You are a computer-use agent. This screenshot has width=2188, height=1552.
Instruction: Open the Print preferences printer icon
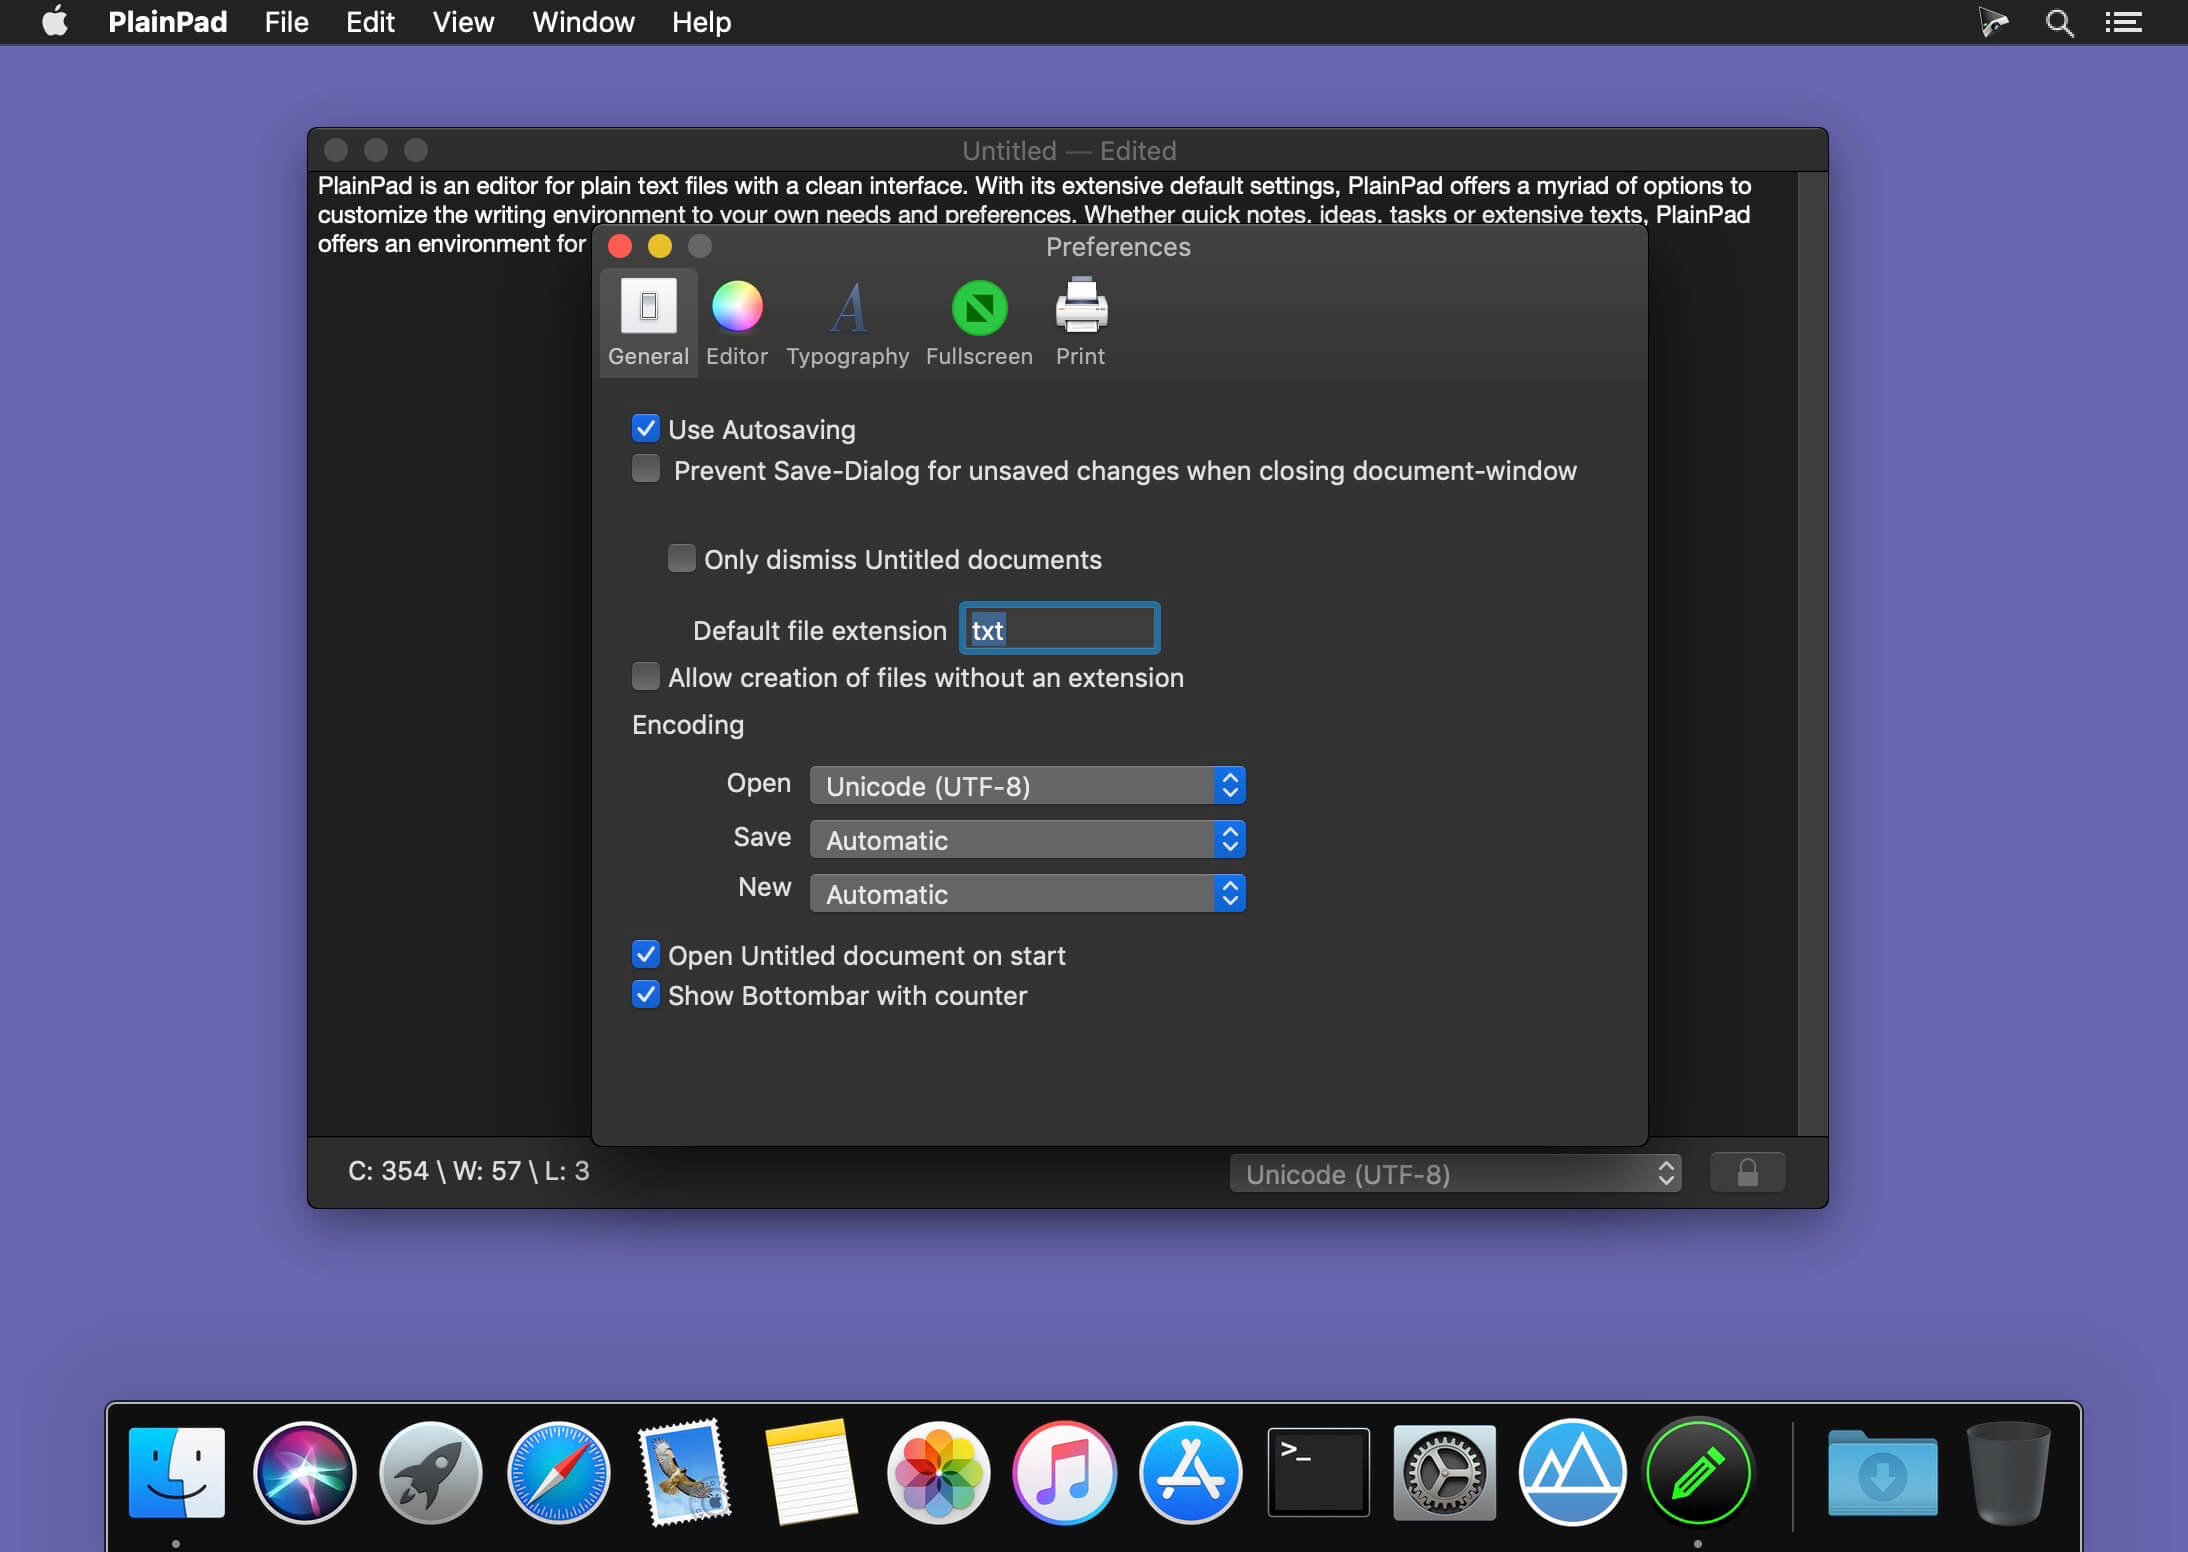pos(1080,307)
